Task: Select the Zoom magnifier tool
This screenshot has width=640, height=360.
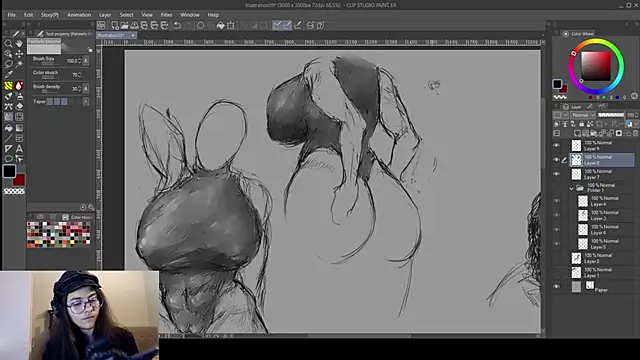Action: click(x=8, y=43)
